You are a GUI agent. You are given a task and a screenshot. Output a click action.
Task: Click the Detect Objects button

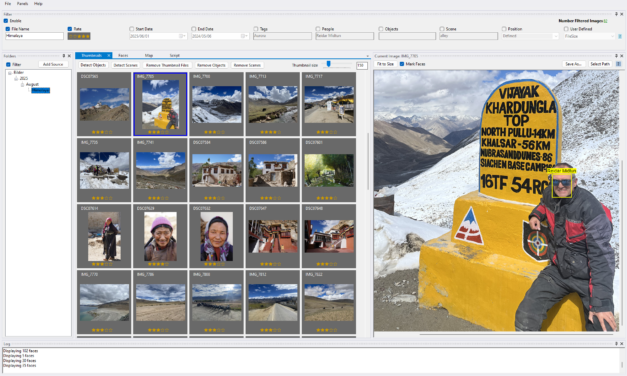[93, 65]
